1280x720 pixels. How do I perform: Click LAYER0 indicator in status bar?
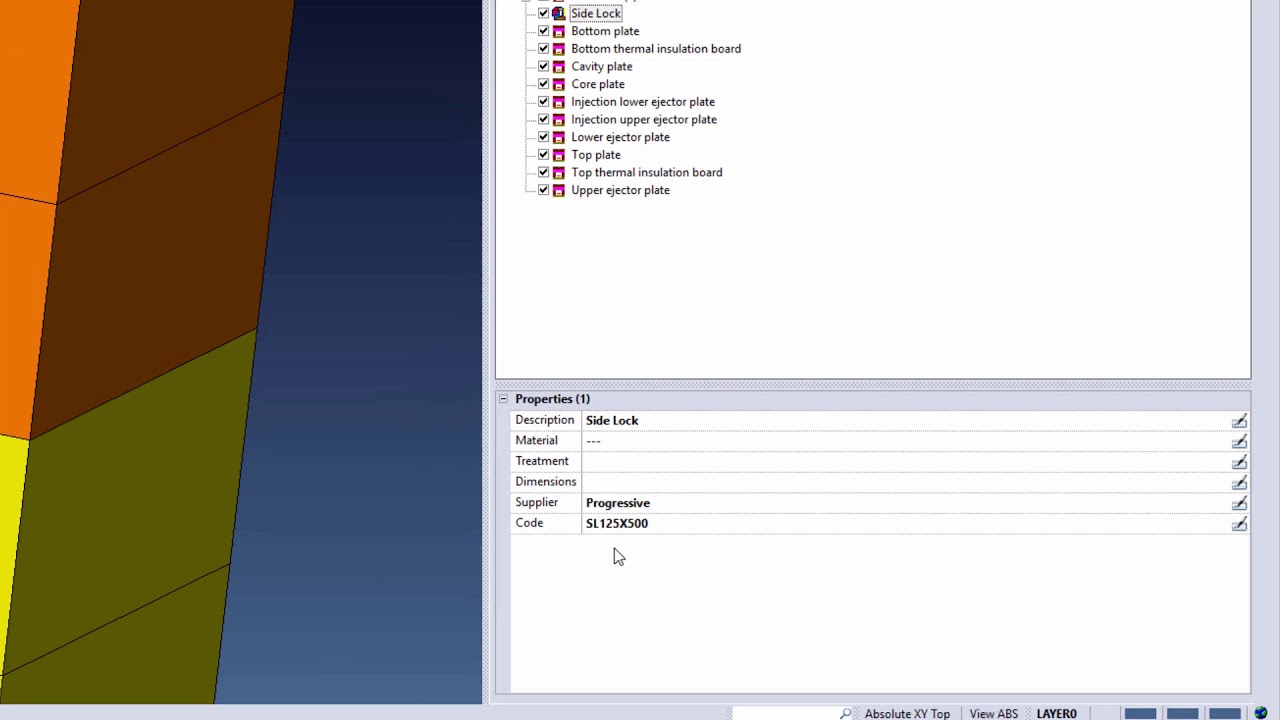click(x=1056, y=713)
